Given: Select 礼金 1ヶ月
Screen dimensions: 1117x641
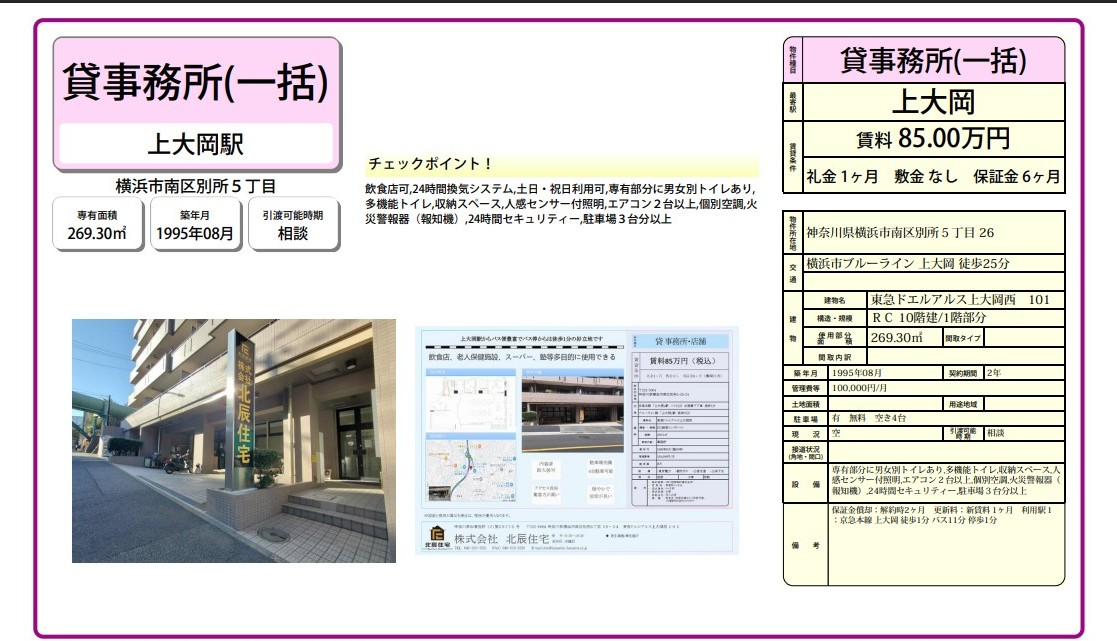Looking at the screenshot, I should pos(842,177).
